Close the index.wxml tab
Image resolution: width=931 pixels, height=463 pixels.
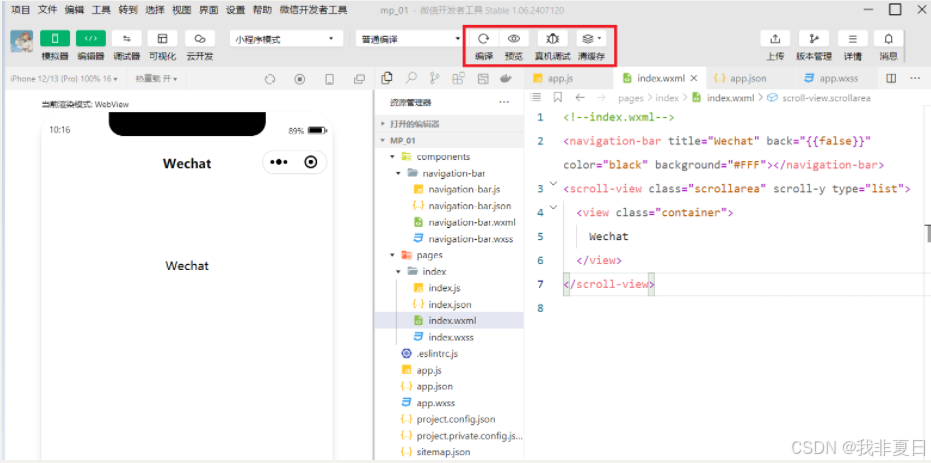tap(694, 78)
